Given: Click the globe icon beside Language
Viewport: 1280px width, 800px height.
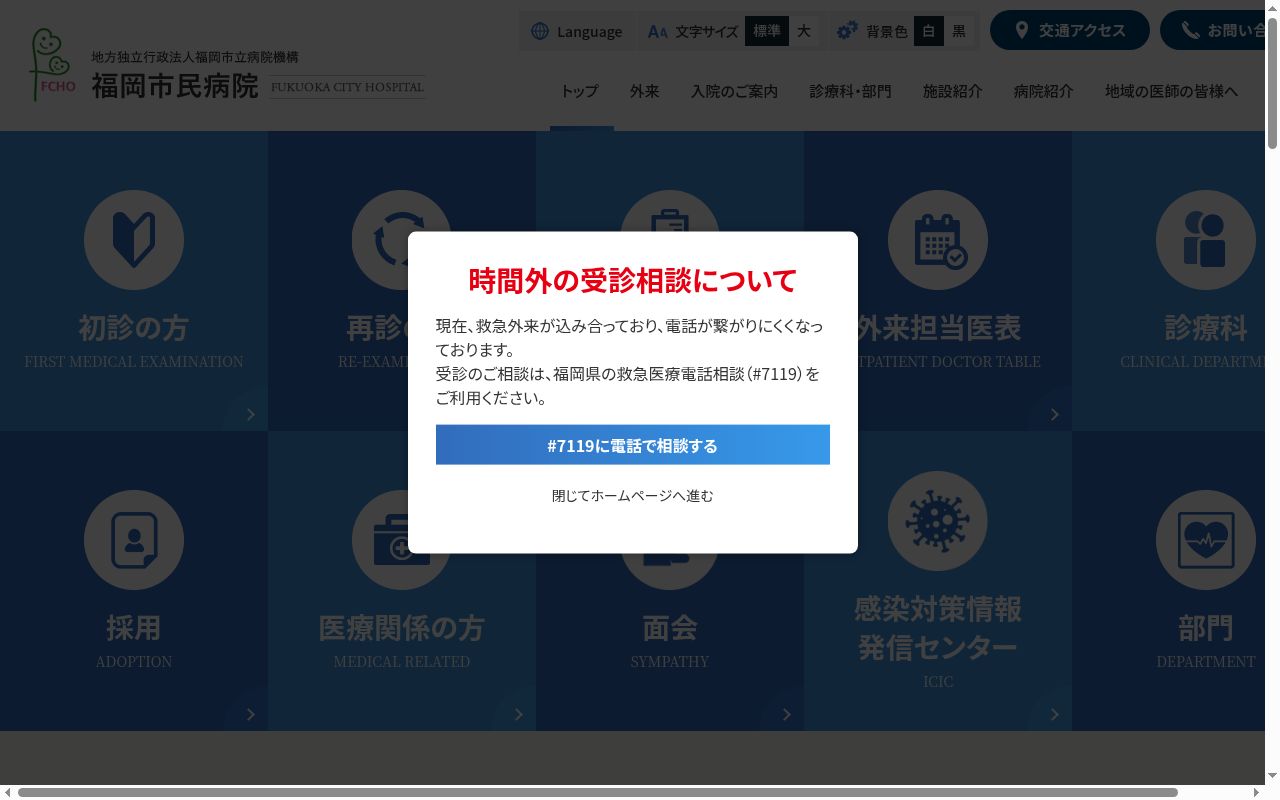Looking at the screenshot, I should pos(540,31).
